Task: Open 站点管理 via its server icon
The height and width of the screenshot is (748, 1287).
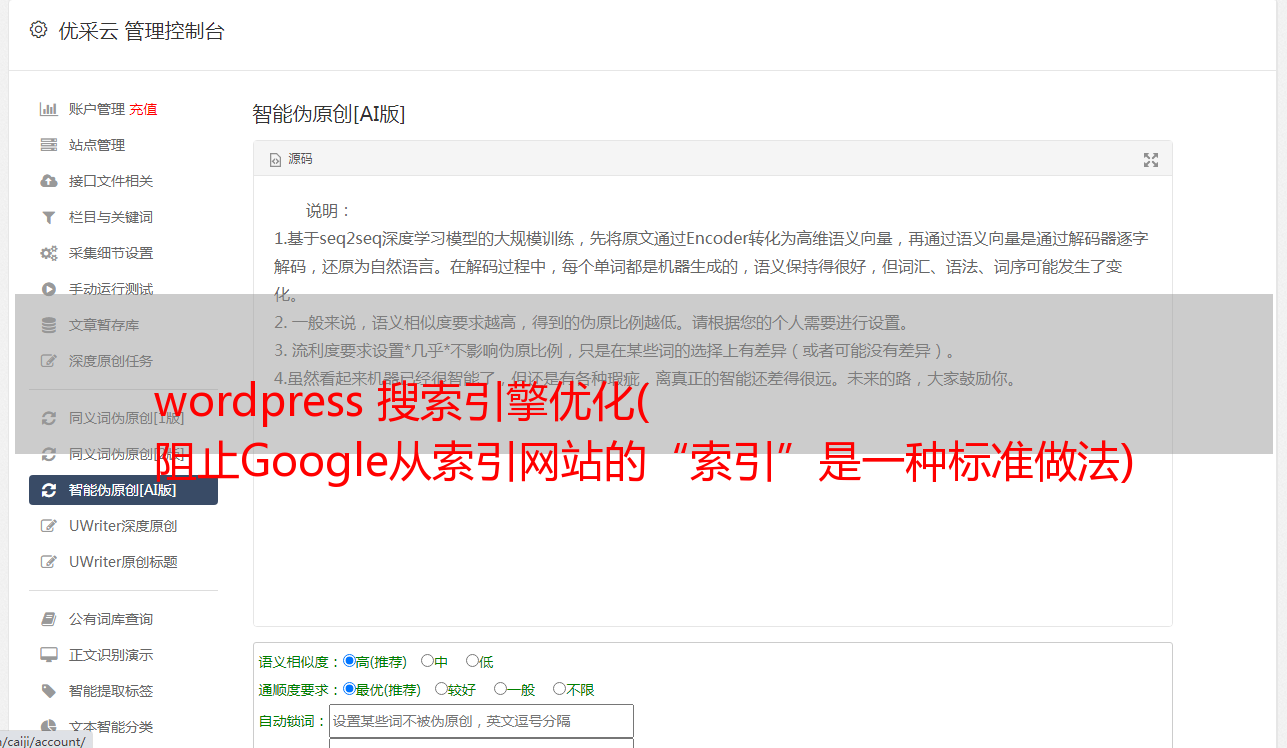Action: click(48, 145)
